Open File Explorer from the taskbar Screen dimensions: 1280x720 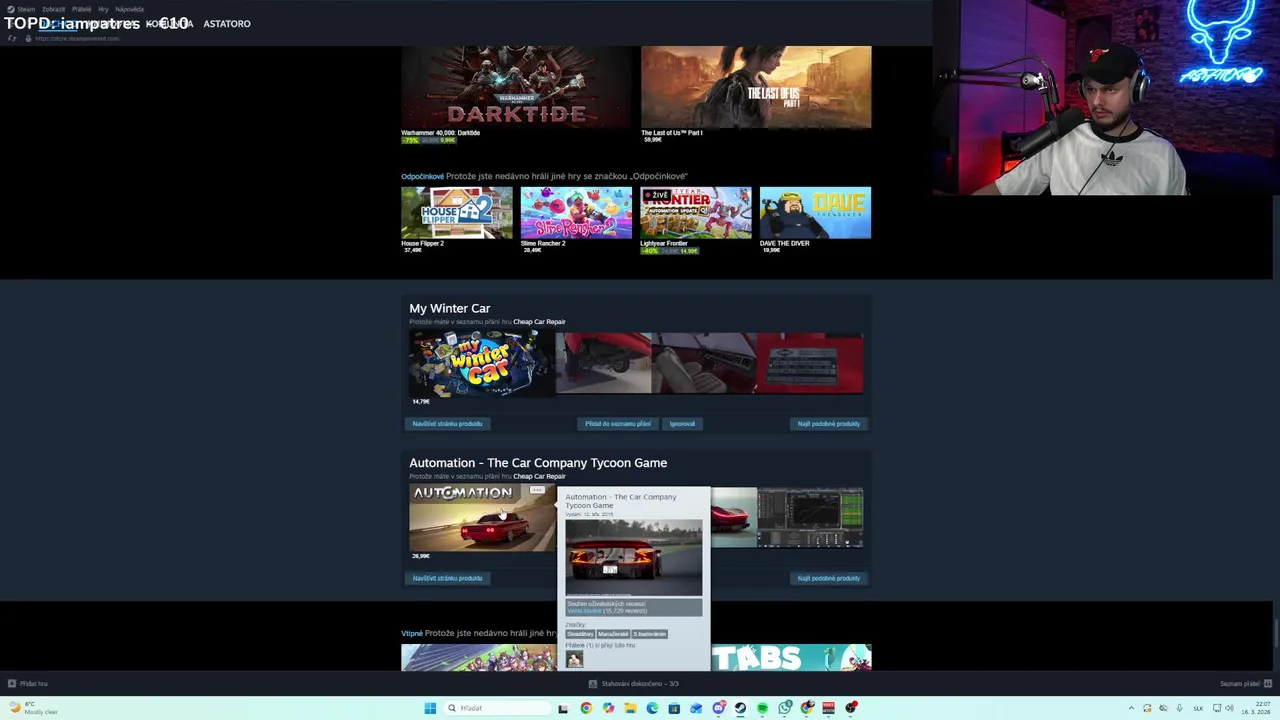tap(630, 708)
